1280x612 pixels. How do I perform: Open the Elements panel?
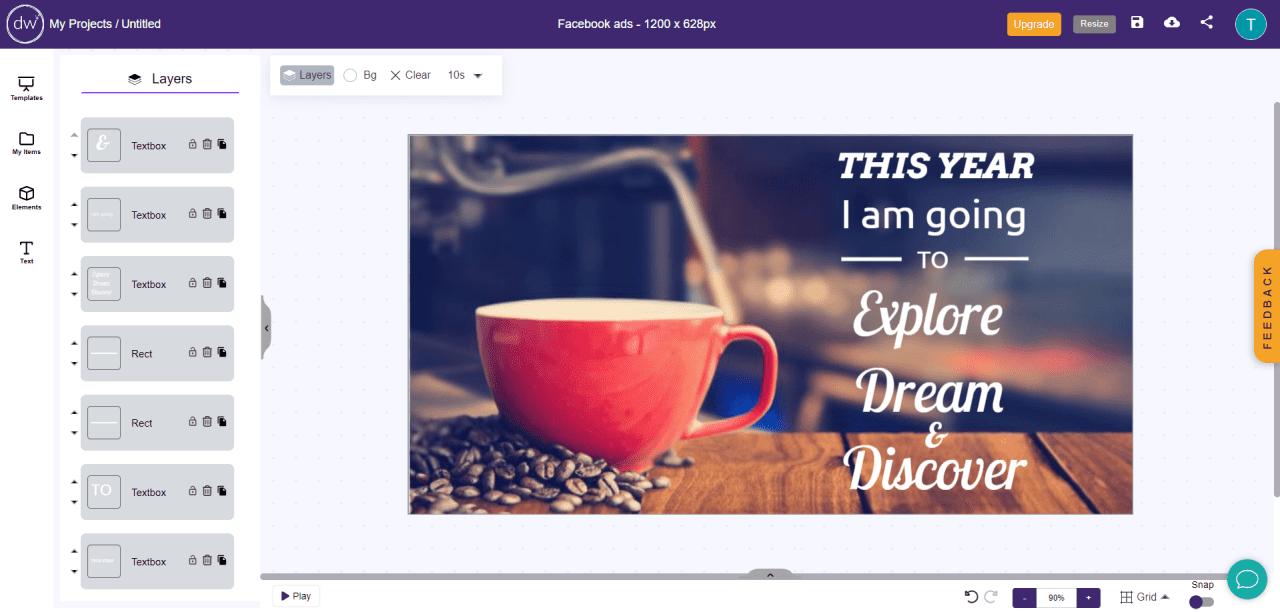tap(26, 199)
